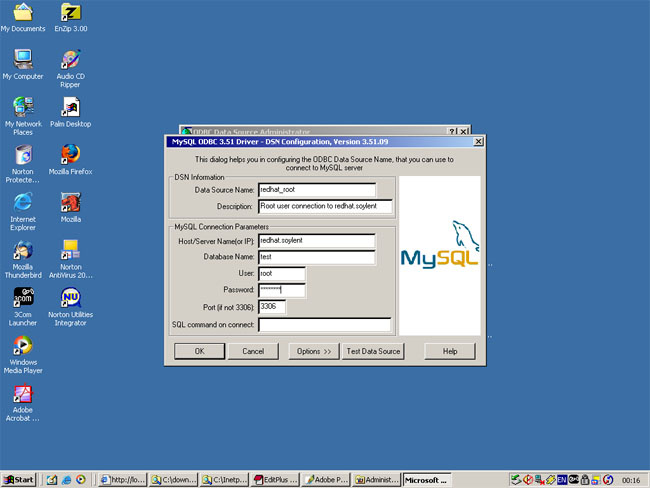
Task: Open the My Documents desktop icon
Action: 22,13
